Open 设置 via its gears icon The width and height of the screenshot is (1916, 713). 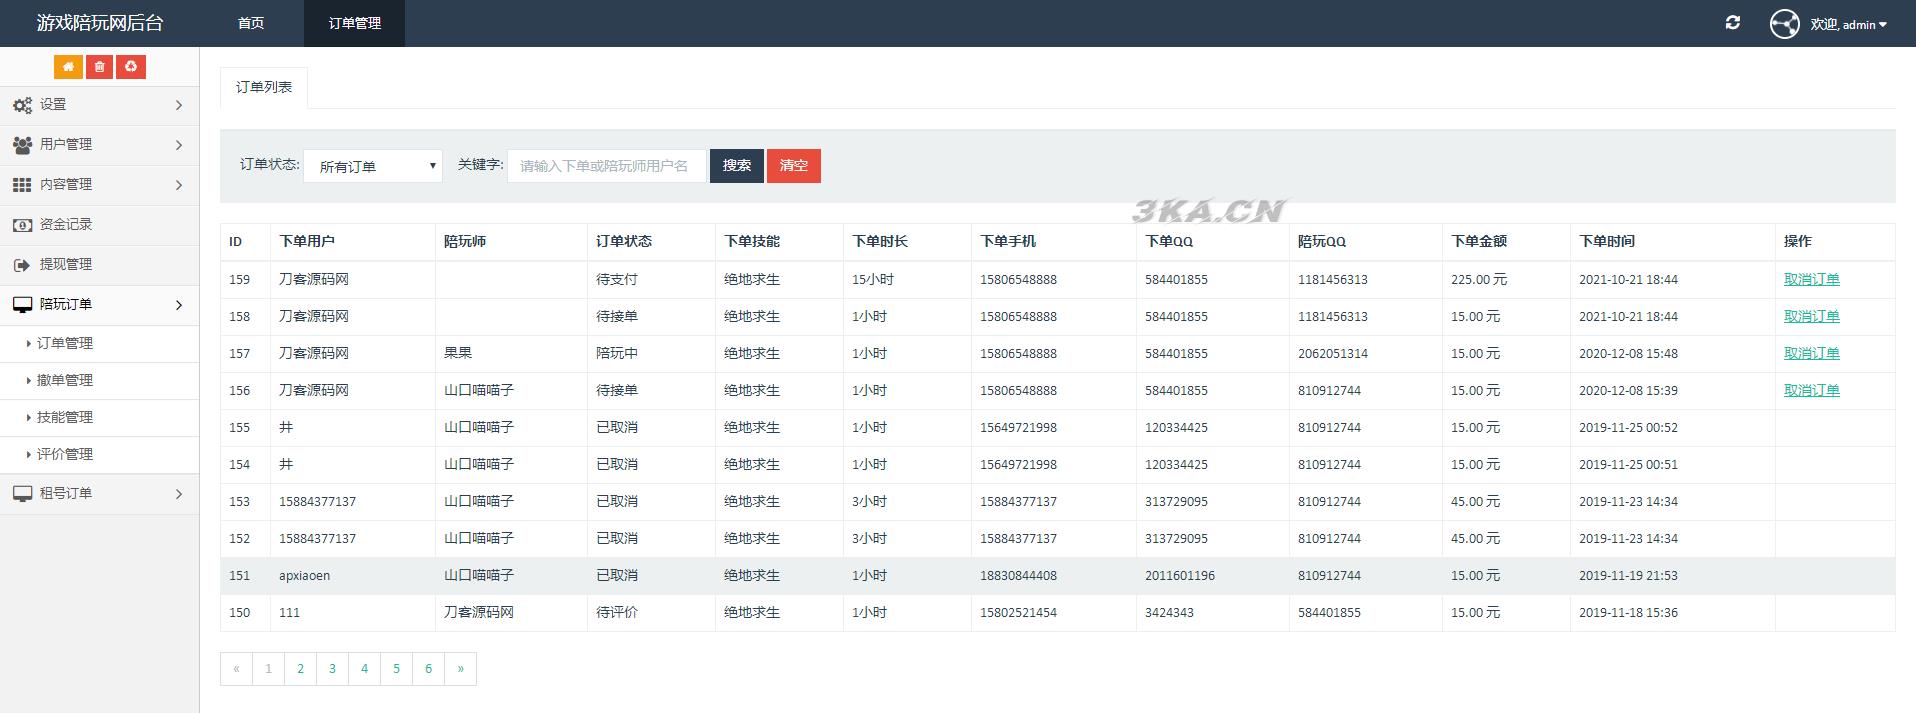(x=22, y=105)
